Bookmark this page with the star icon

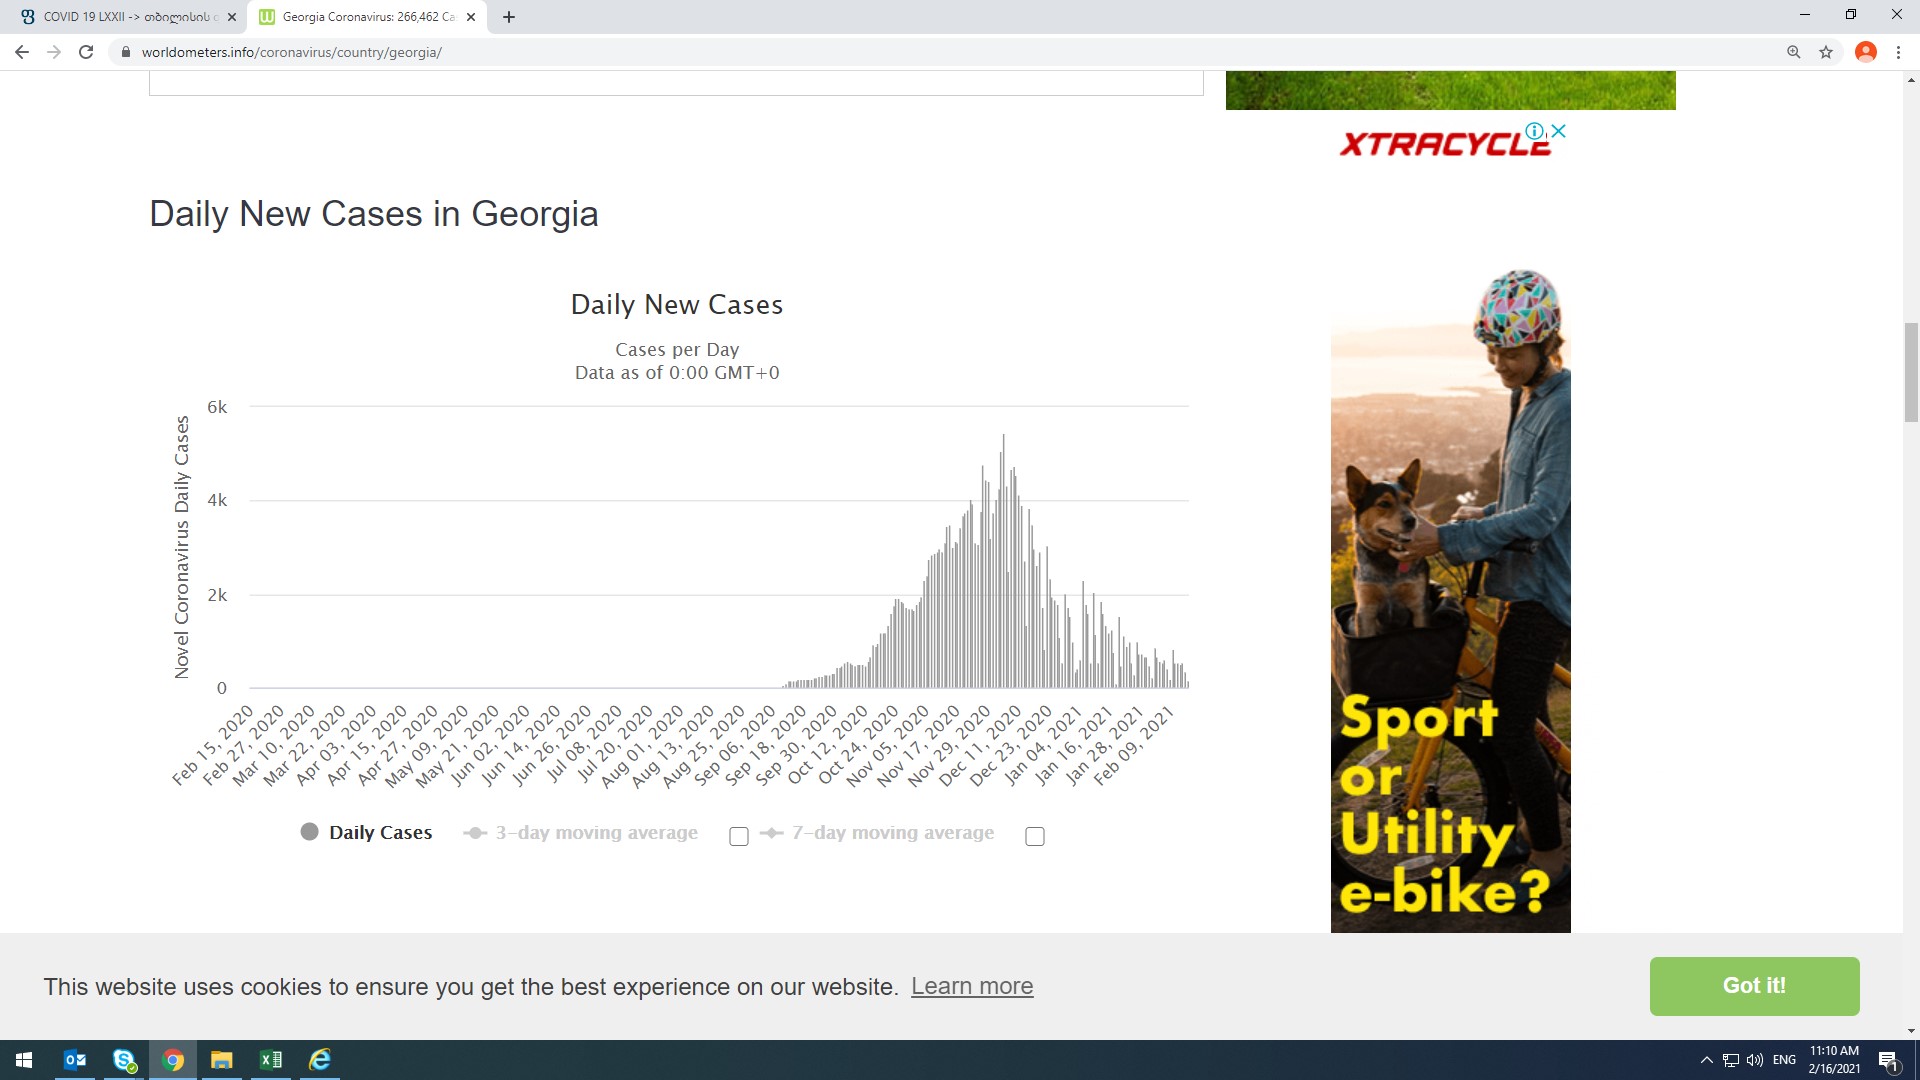click(1826, 52)
